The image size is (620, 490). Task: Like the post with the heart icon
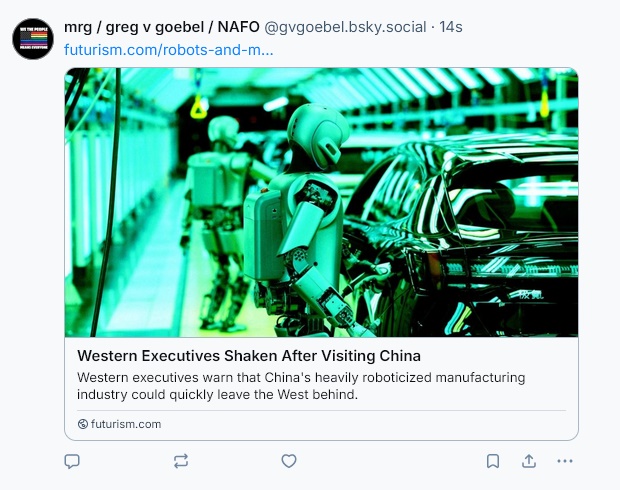tap(289, 461)
